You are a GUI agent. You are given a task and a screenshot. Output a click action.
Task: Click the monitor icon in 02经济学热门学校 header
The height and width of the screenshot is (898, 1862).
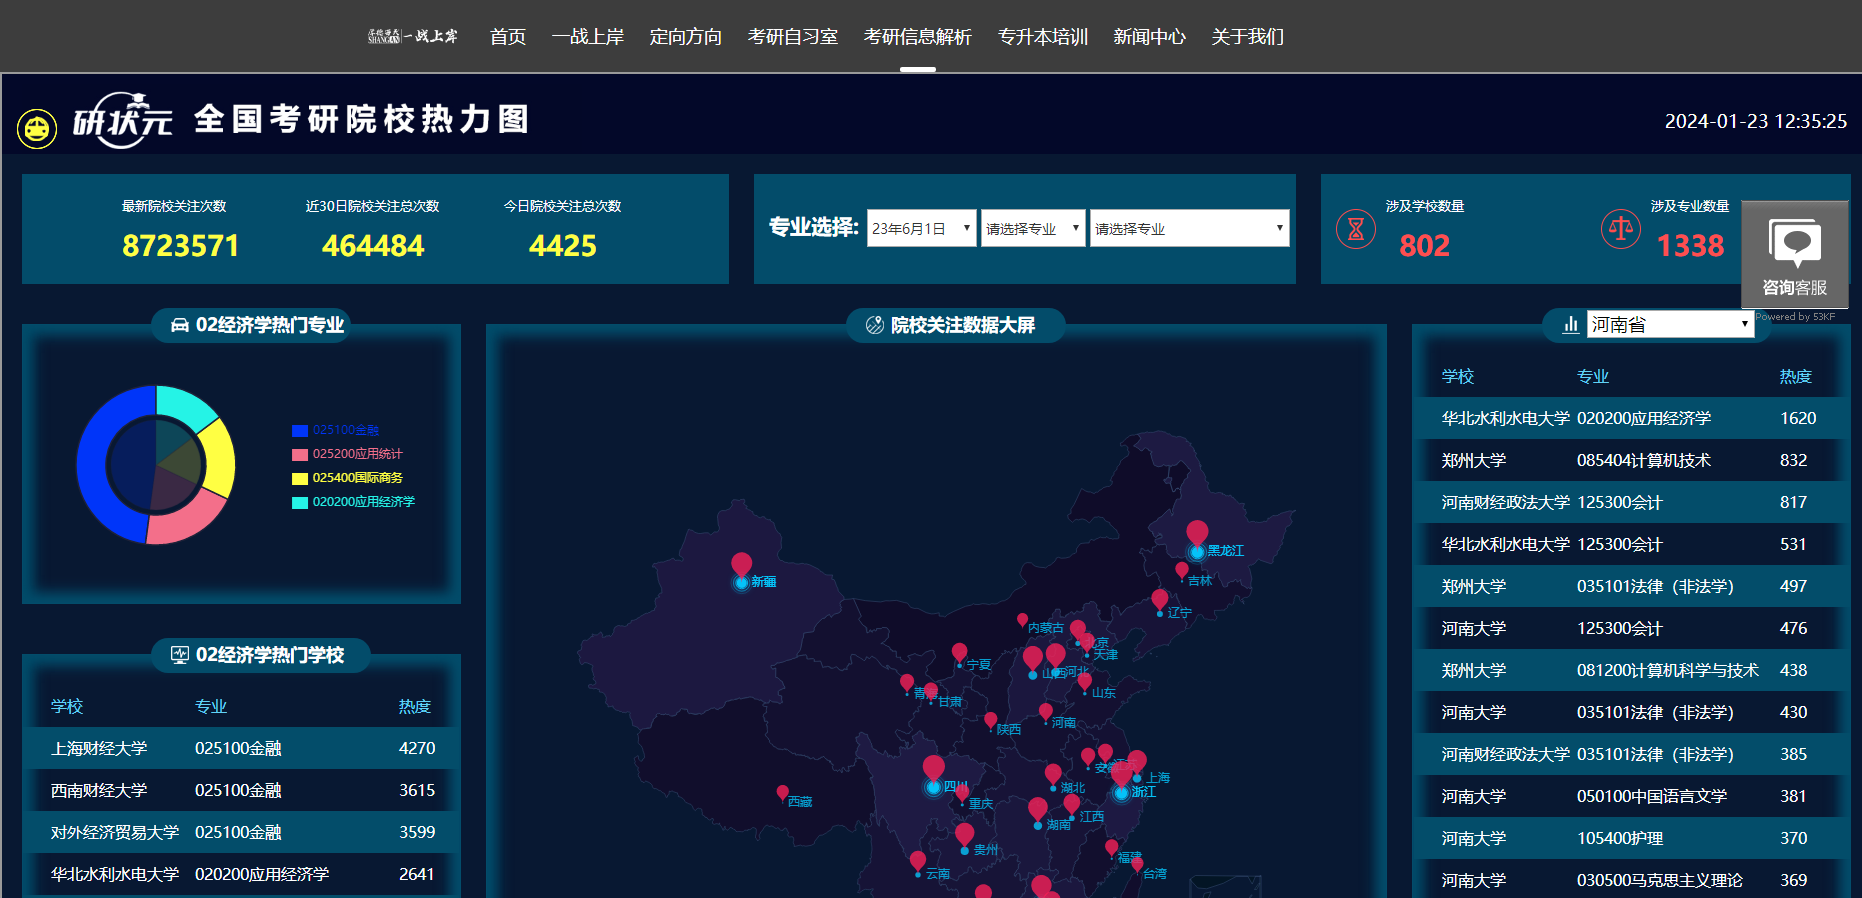pos(180,655)
